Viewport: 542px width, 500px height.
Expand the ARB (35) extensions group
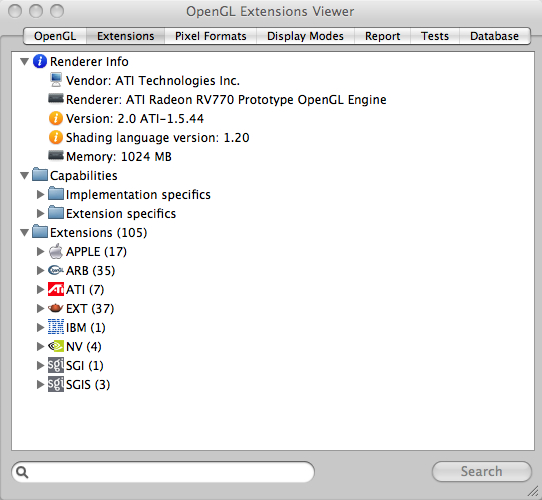coord(40,270)
